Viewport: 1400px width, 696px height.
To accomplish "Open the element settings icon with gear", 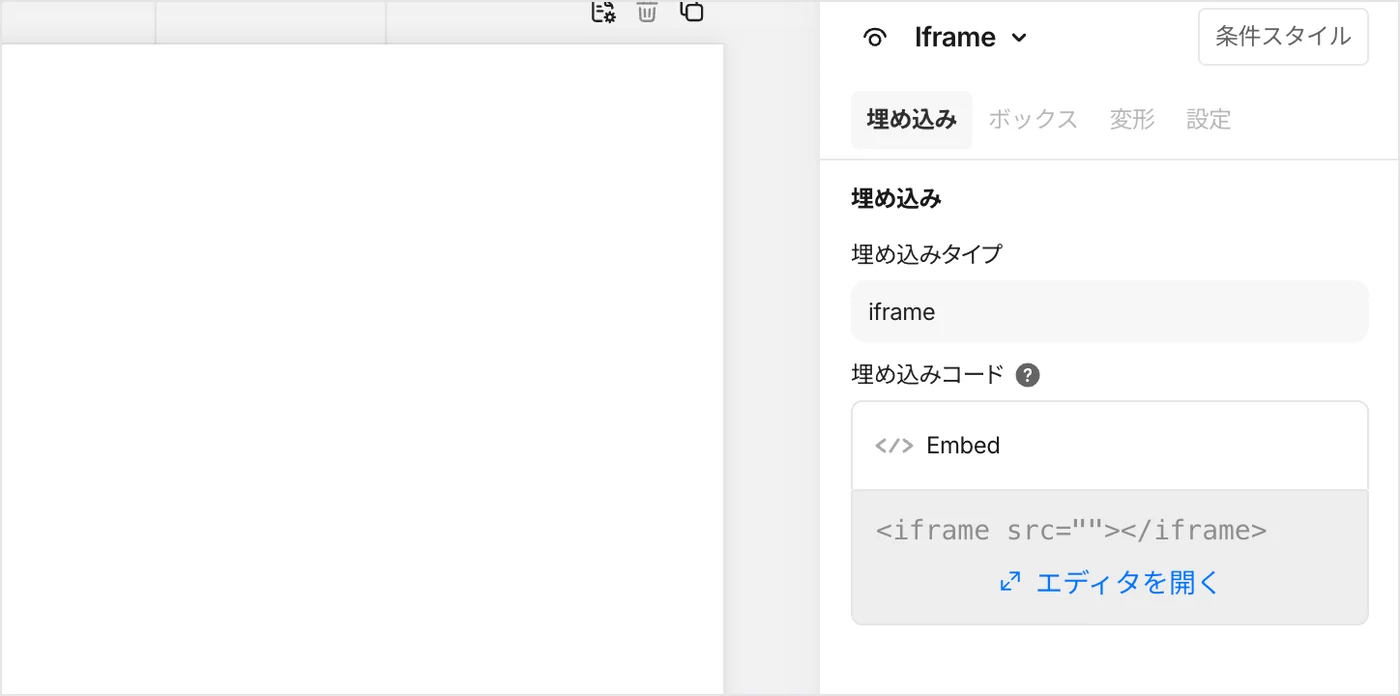I will pyautogui.click(x=603, y=11).
